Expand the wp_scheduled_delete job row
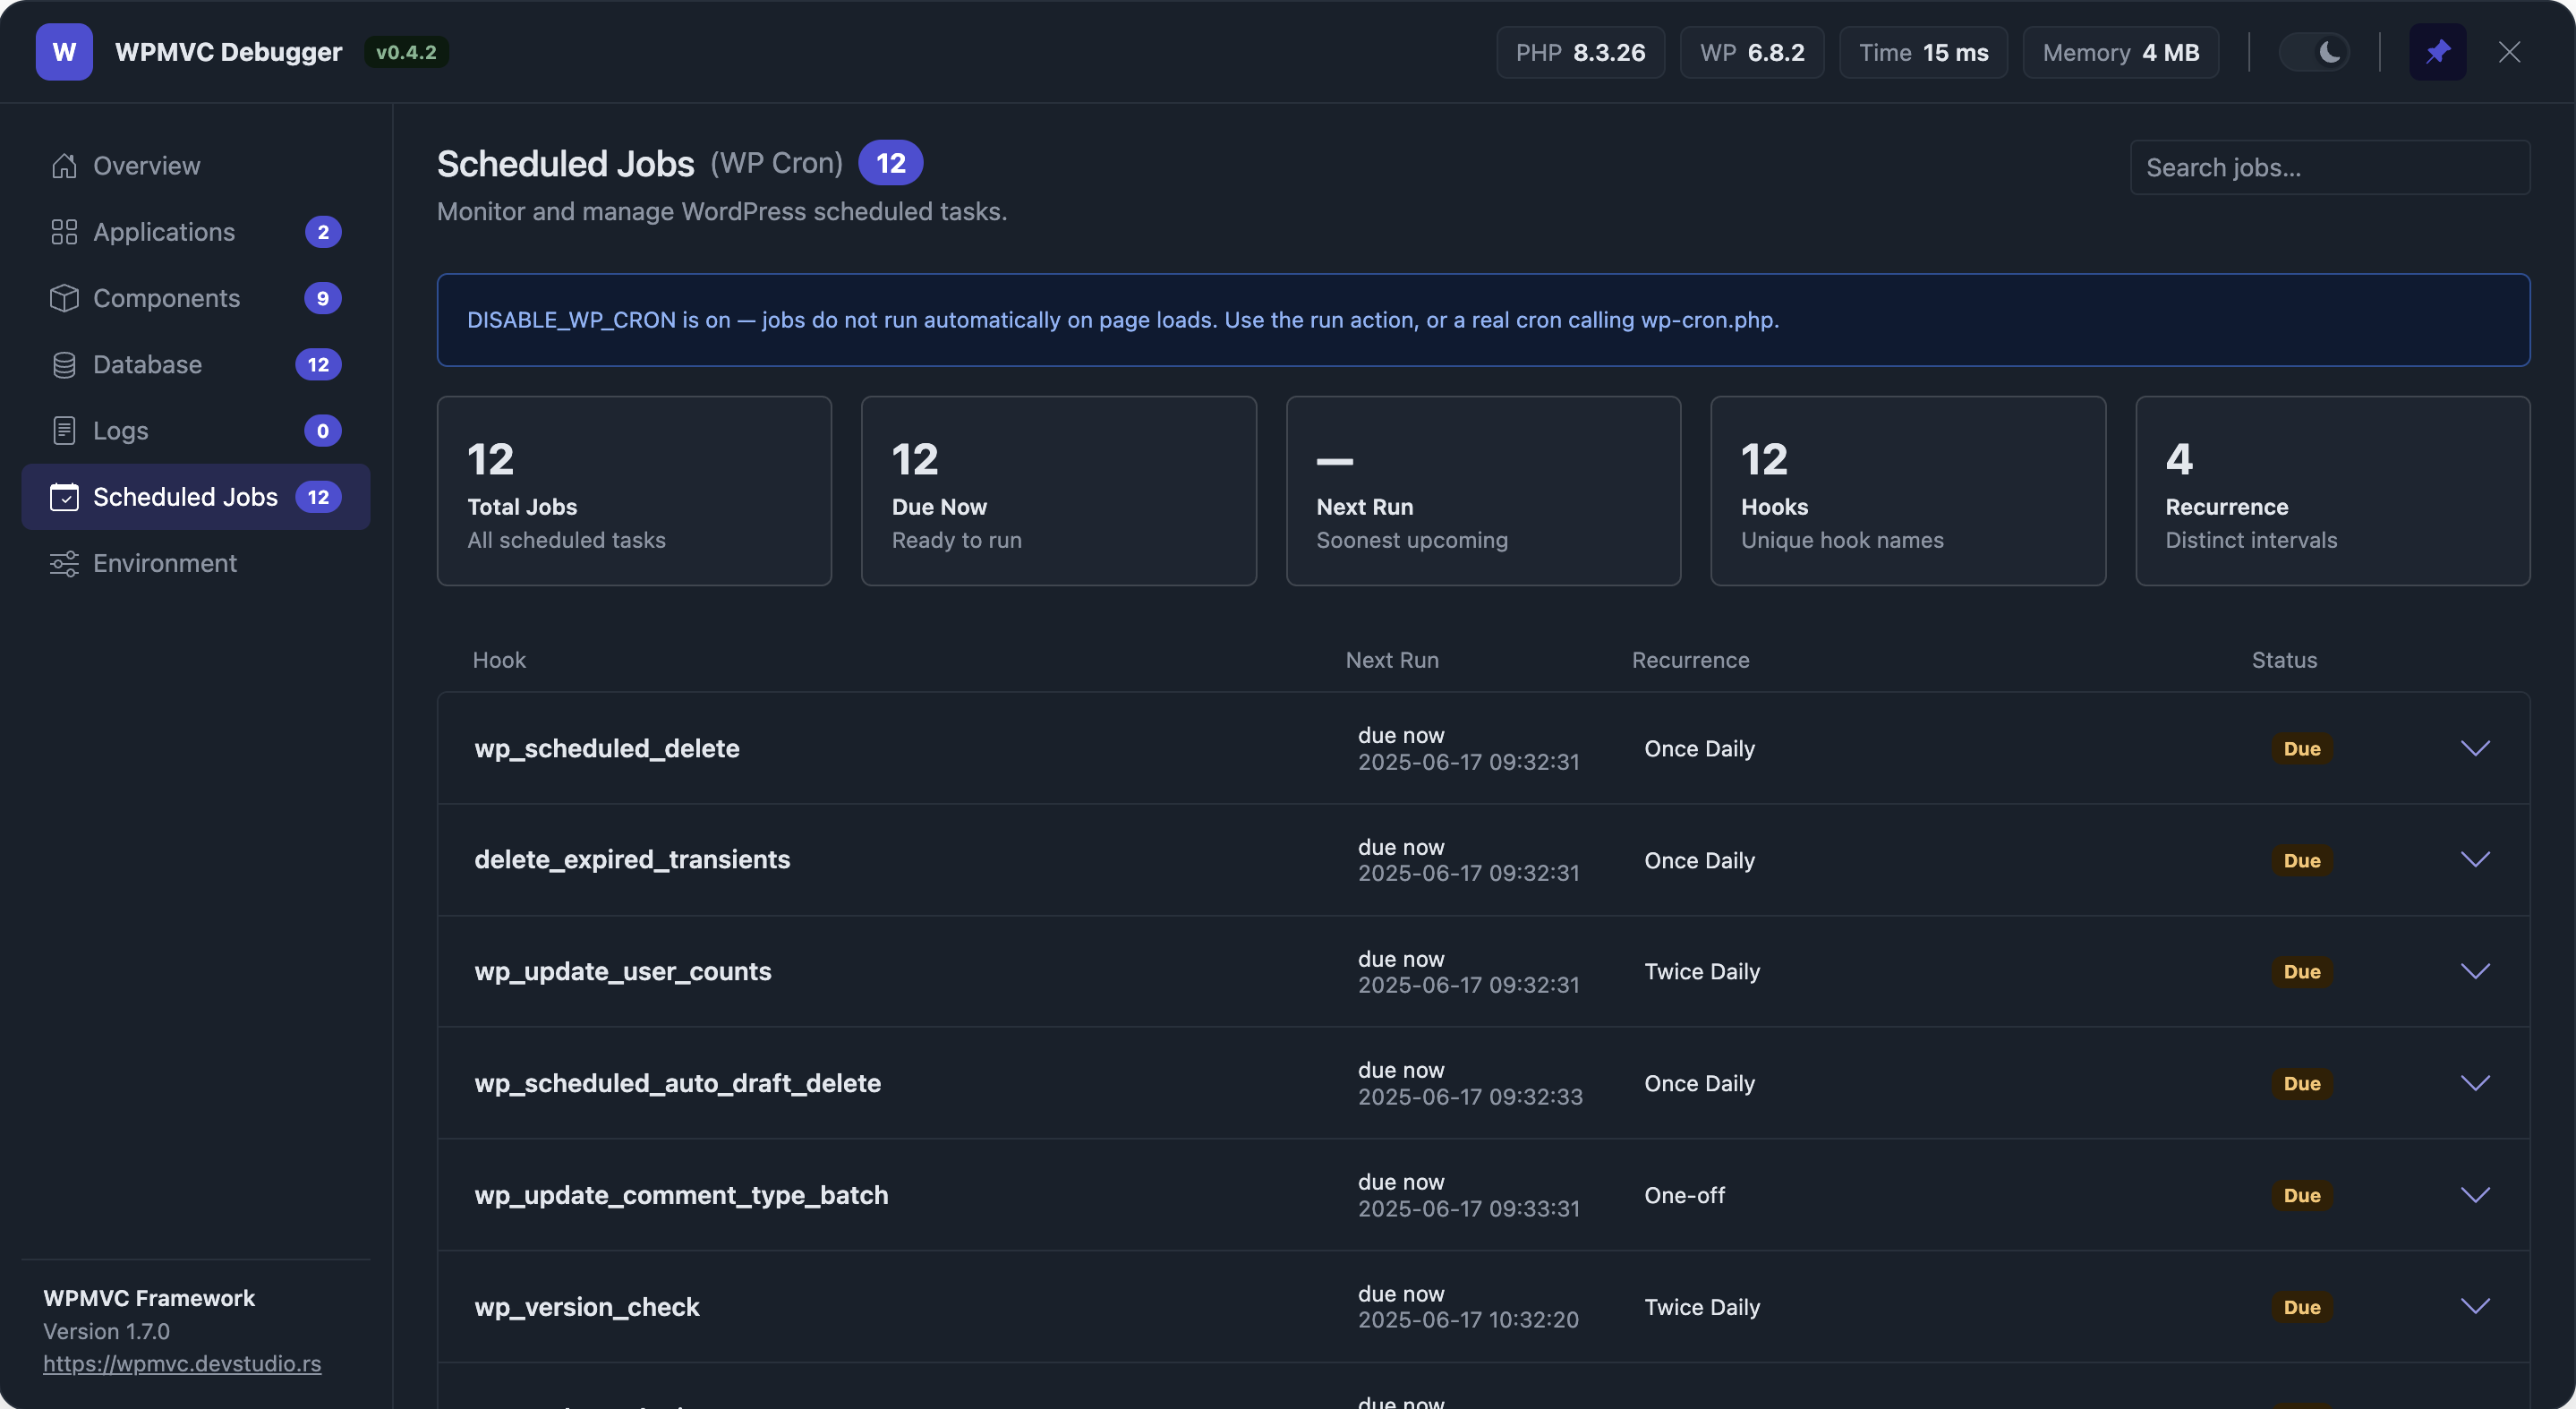Viewport: 2576px width, 1409px height. tap(2475, 748)
